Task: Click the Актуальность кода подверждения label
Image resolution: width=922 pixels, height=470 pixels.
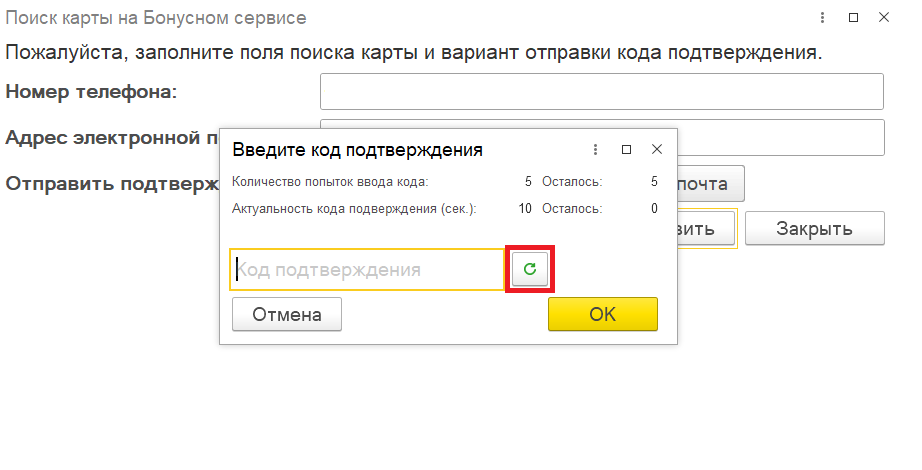Action: 354,209
